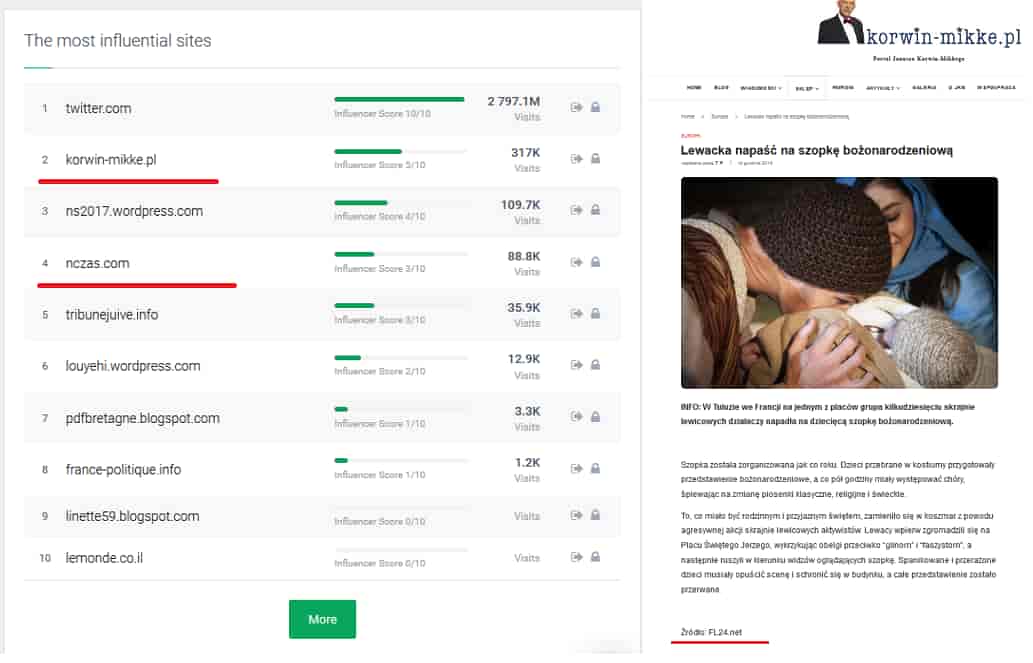Click the exit-arrow icon for tribunejuive.info
This screenshot has width=1033, height=663.
tap(576, 313)
